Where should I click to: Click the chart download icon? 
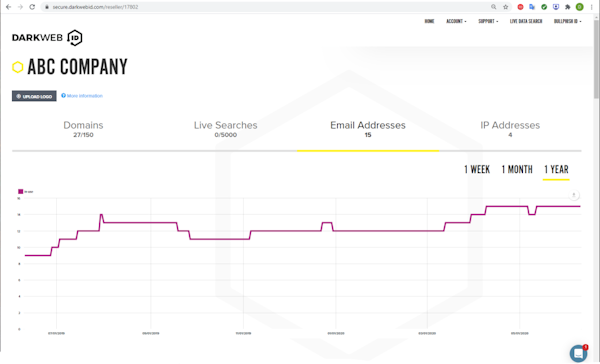point(574,195)
